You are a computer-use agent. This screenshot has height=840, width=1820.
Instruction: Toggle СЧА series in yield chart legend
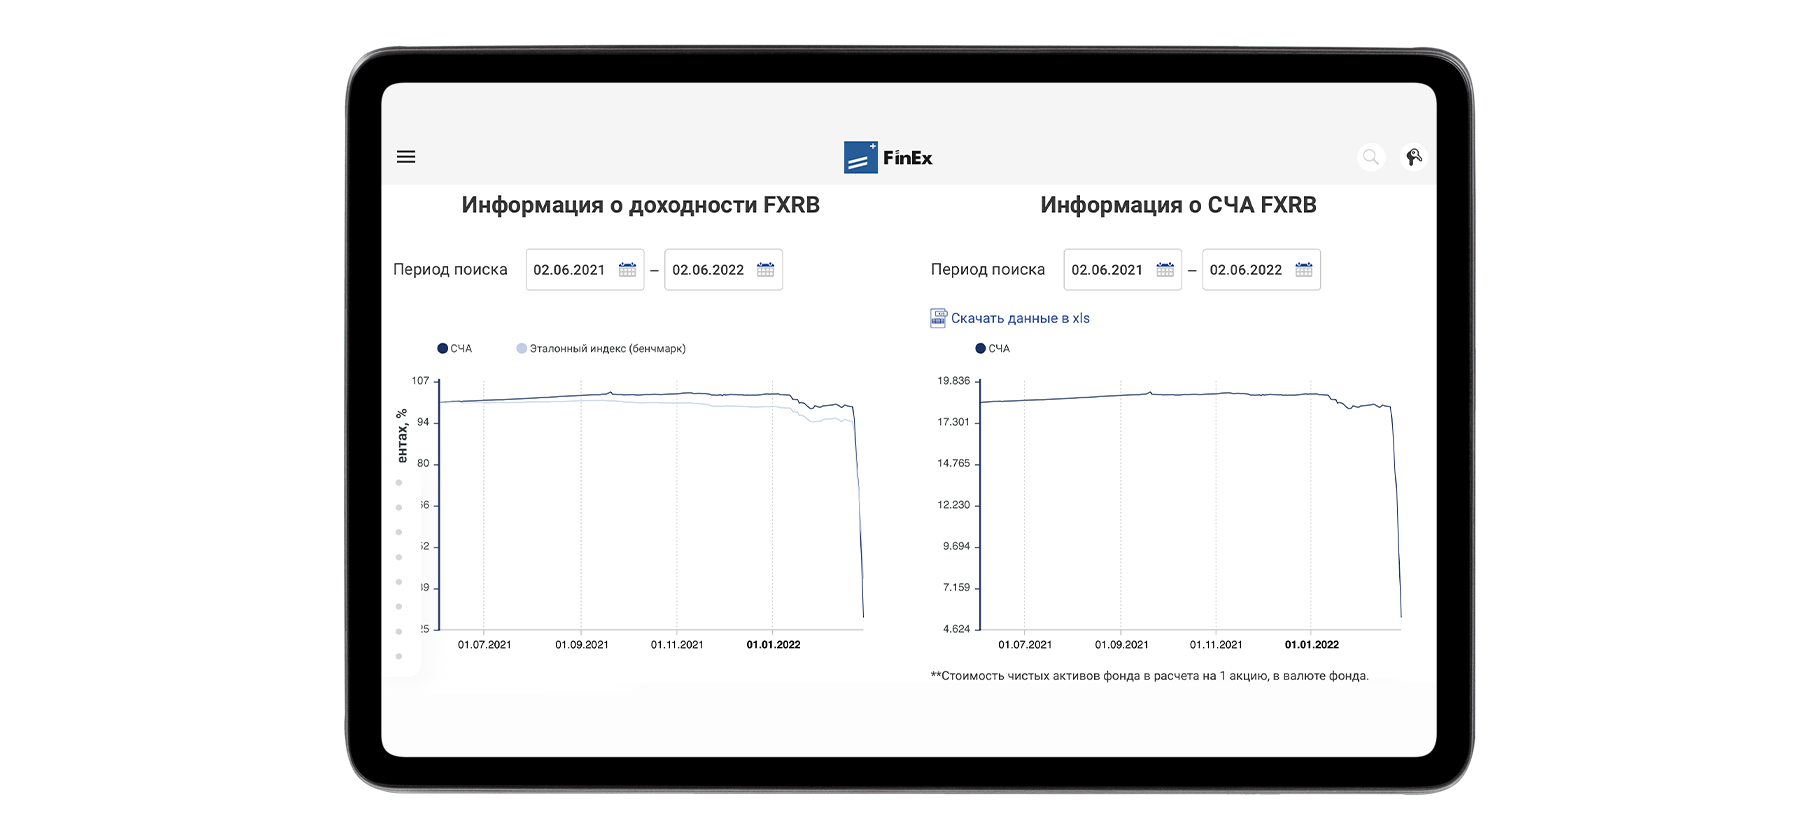(455, 349)
